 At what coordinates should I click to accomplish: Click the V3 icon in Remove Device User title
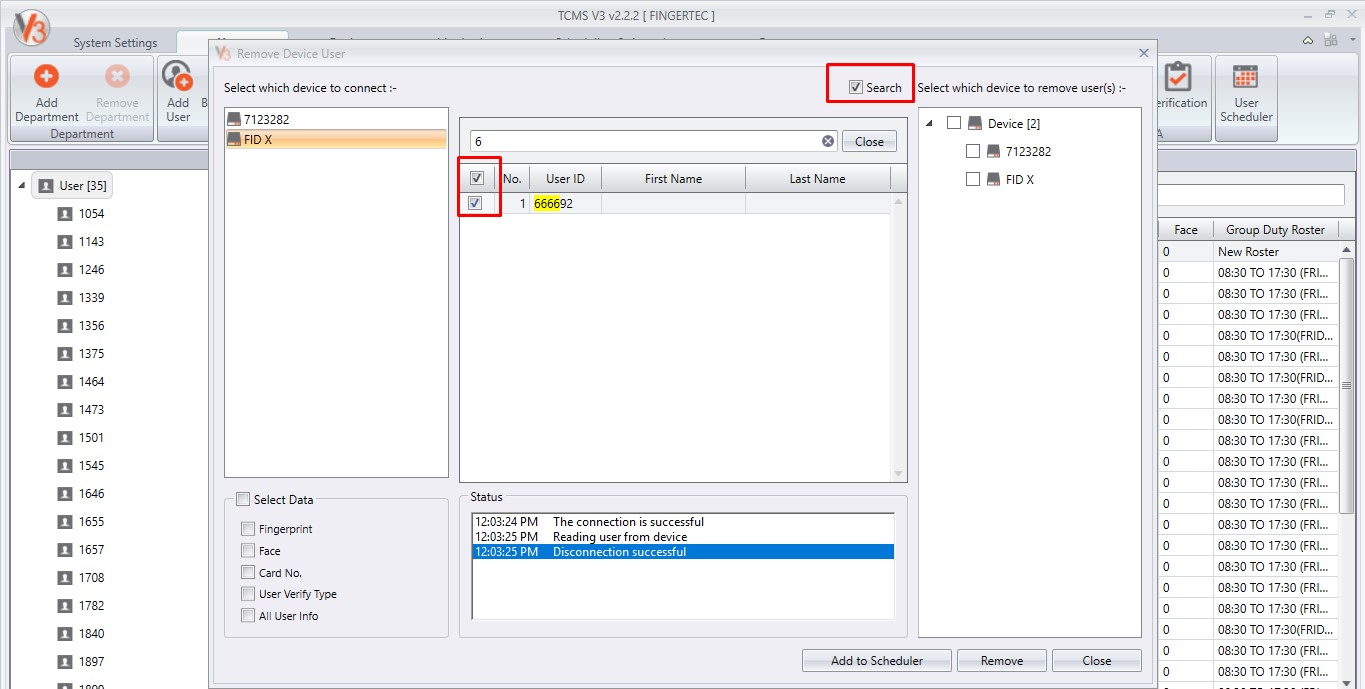(224, 53)
